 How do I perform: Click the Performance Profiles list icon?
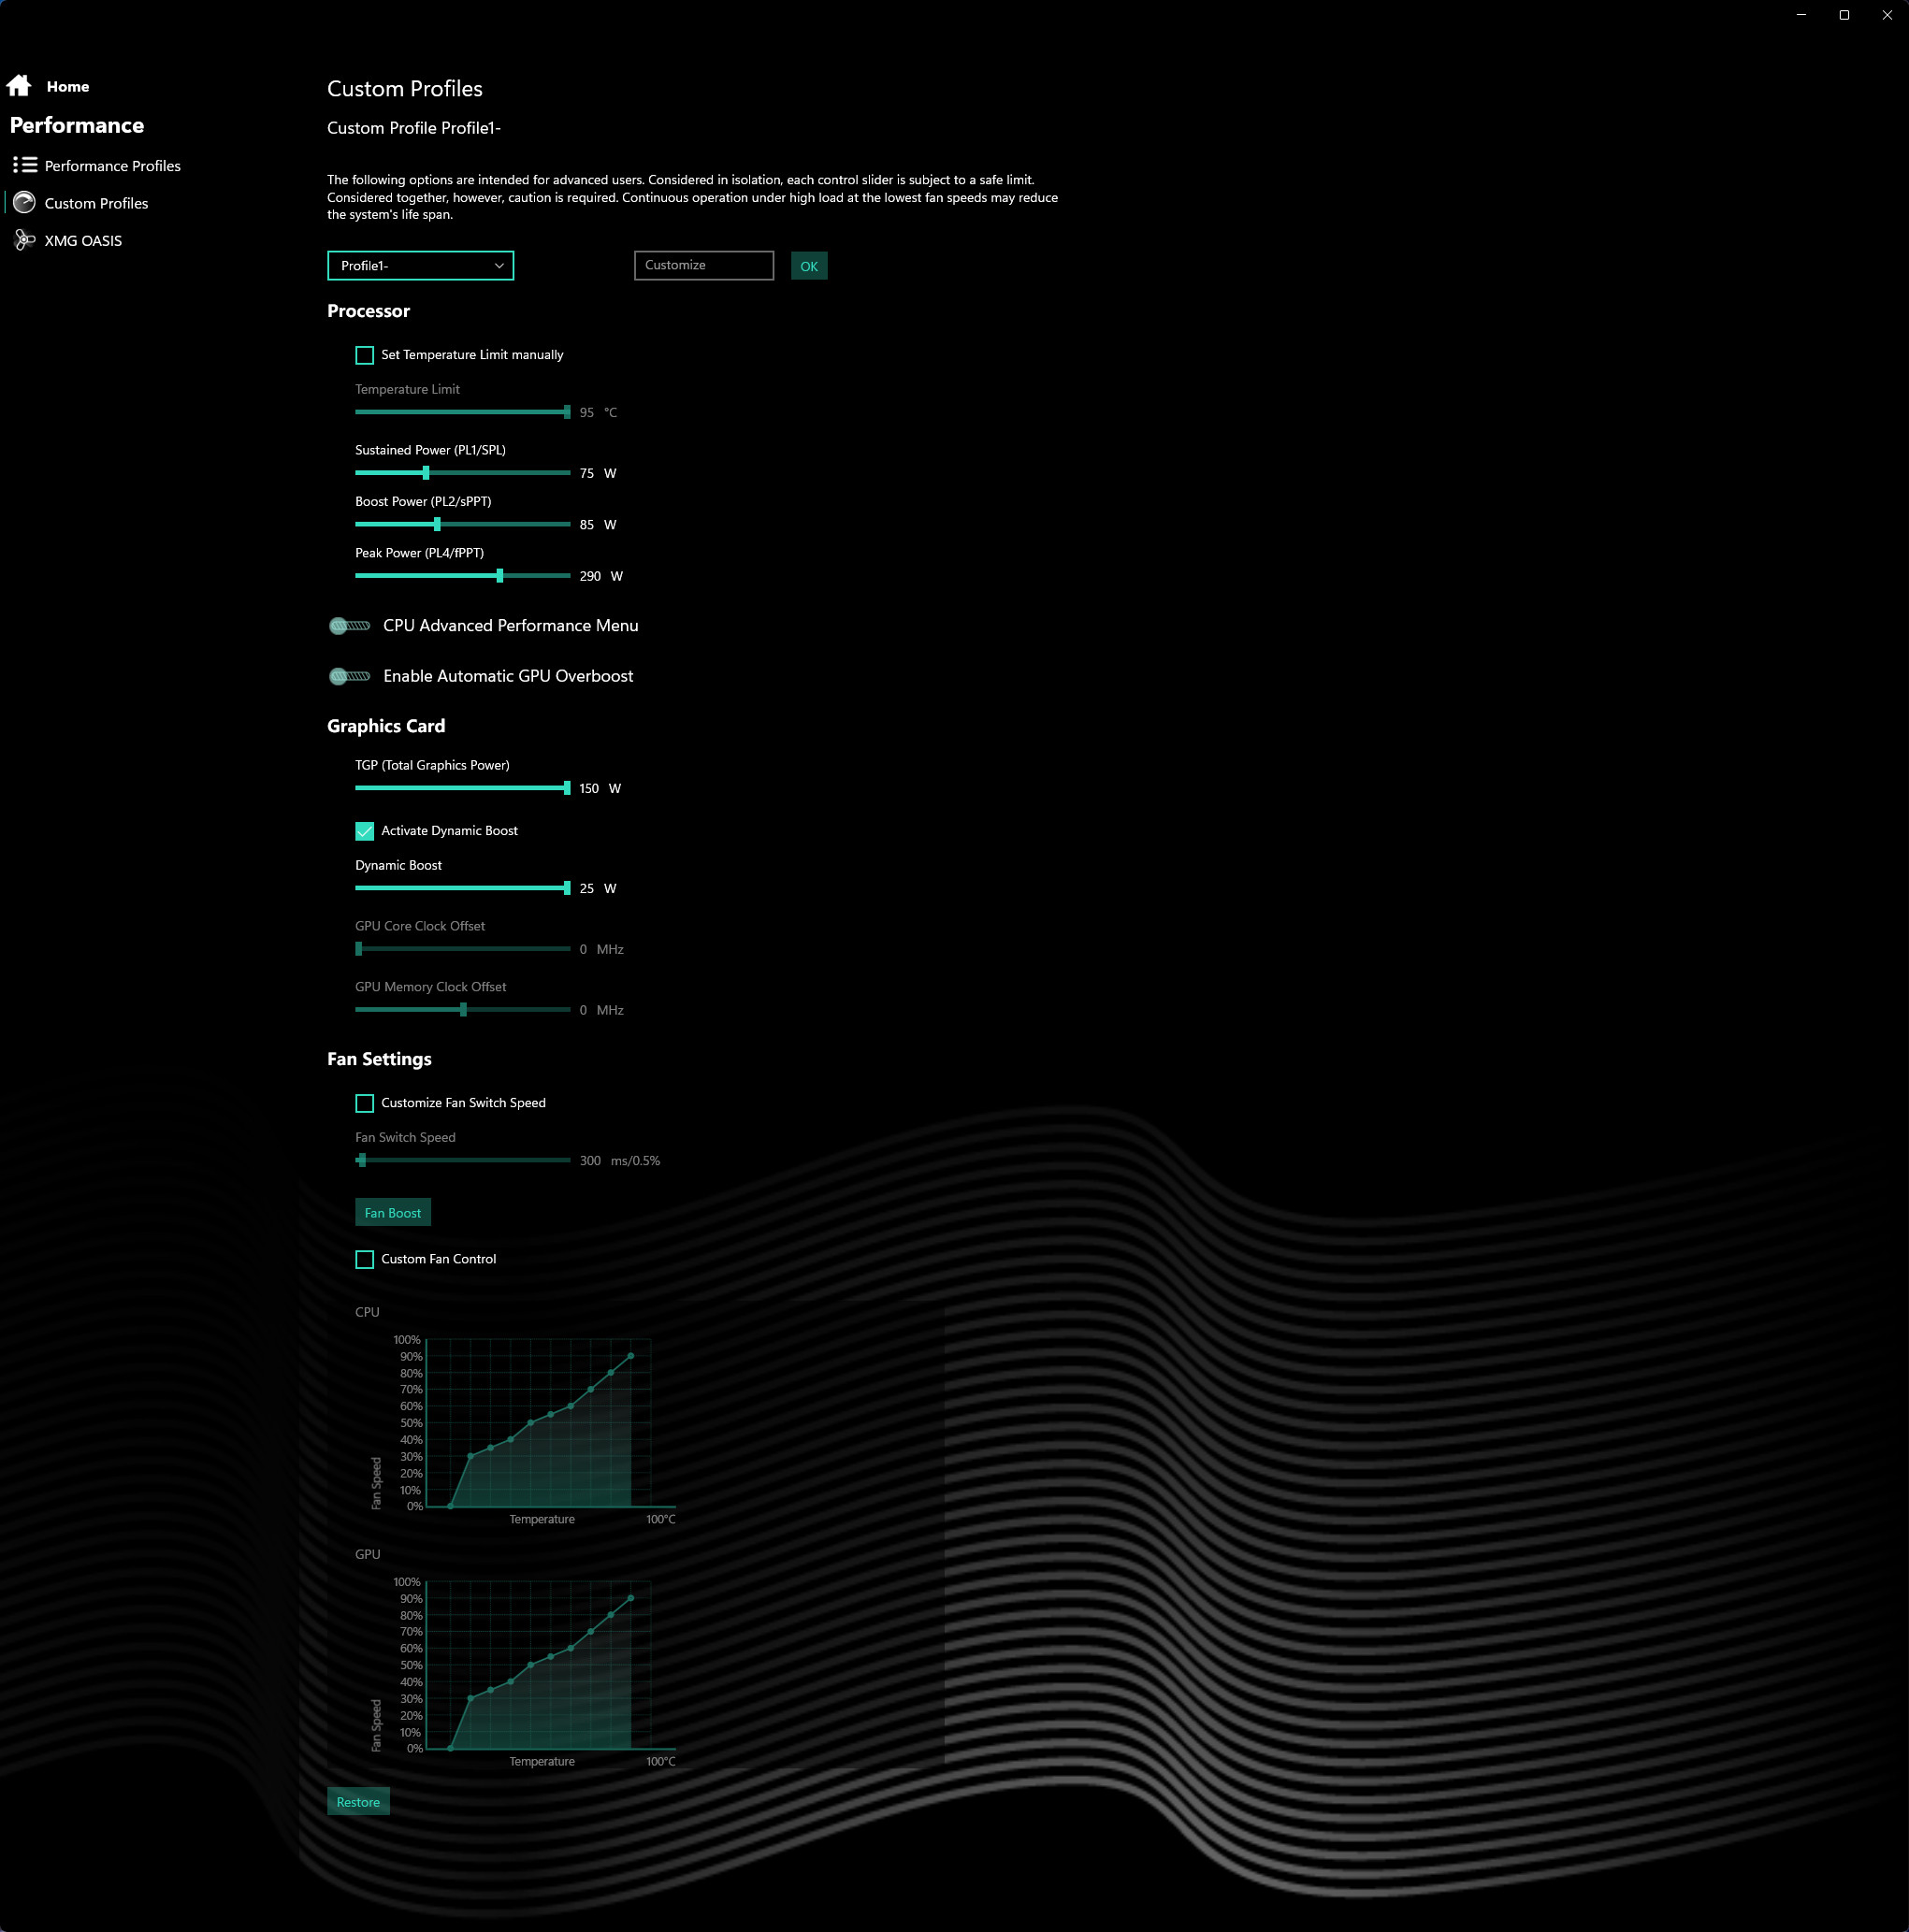coord(25,165)
